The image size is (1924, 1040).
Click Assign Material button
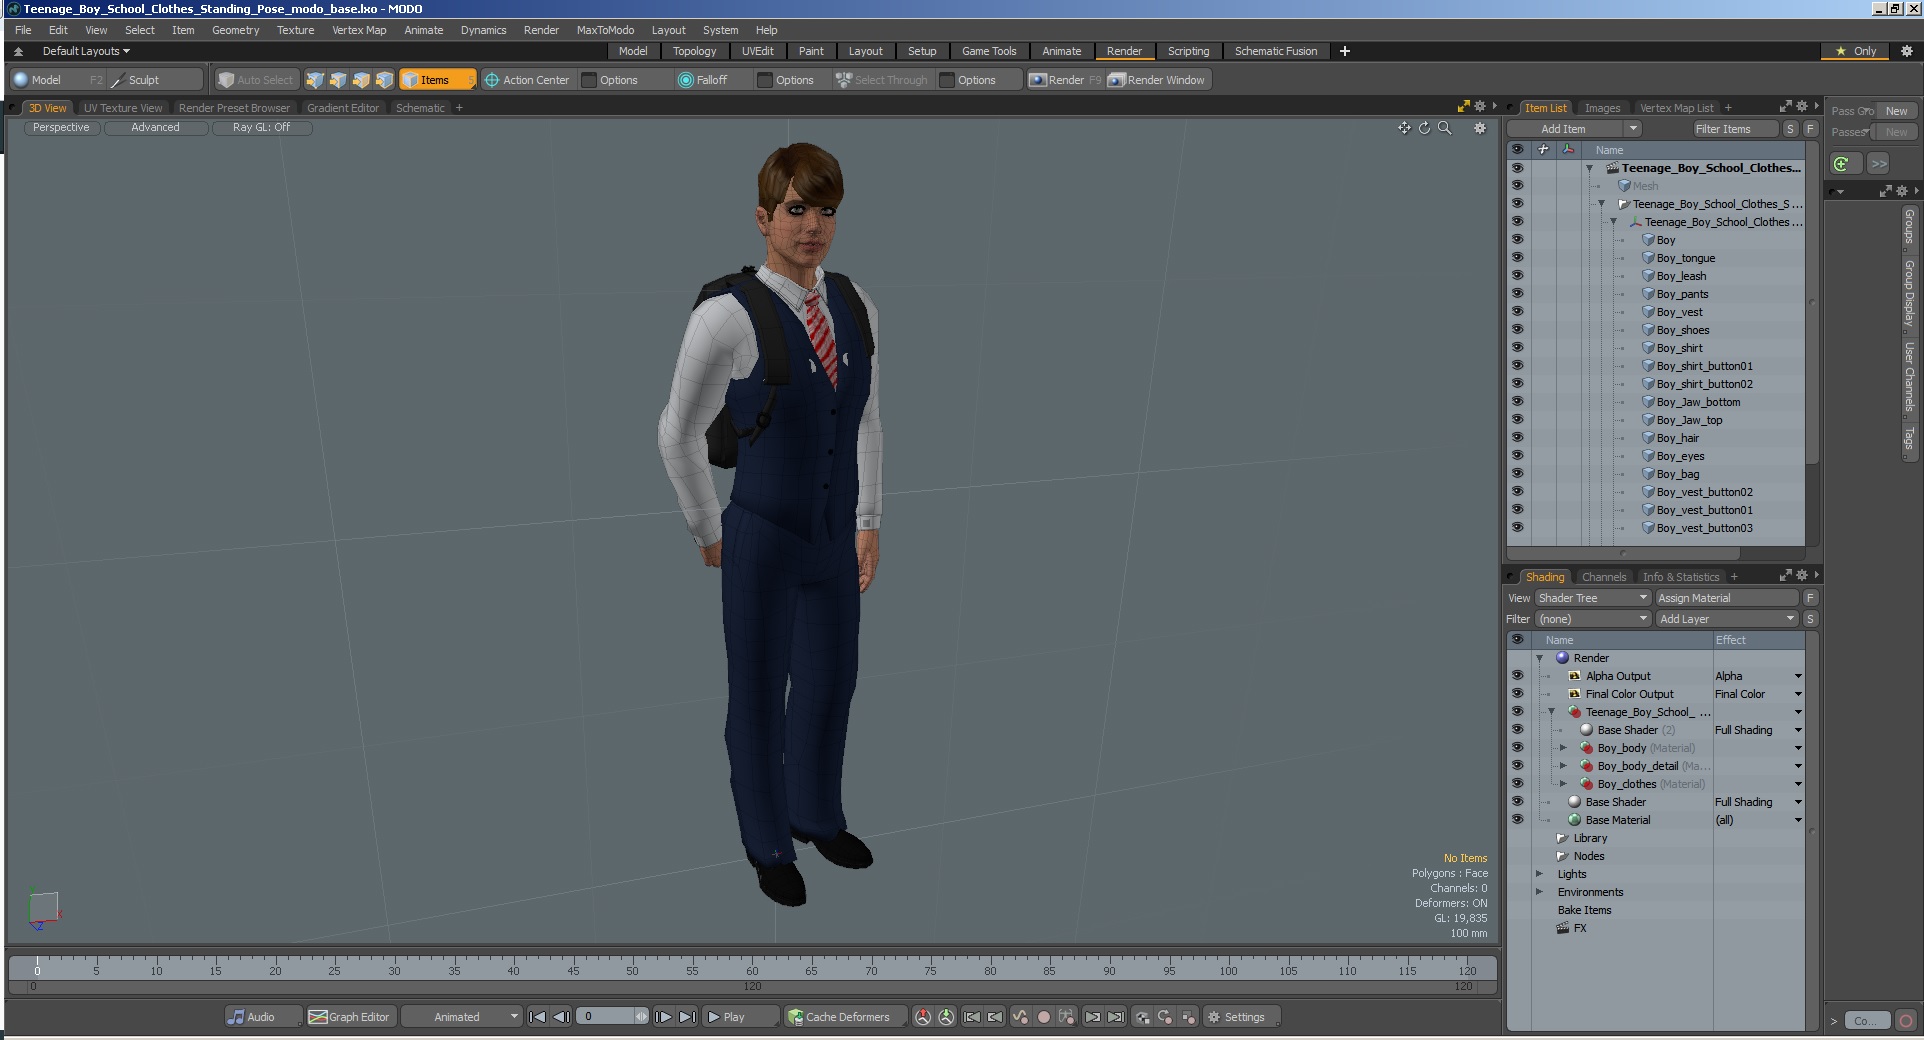point(1727,598)
